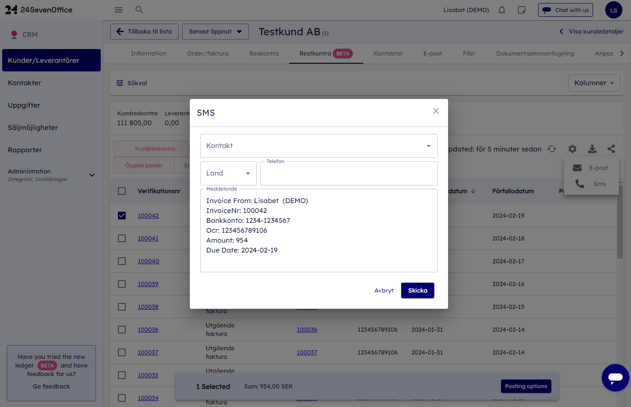Switch to the Kontakter tab
The width and height of the screenshot is (631, 407).
(x=388, y=54)
